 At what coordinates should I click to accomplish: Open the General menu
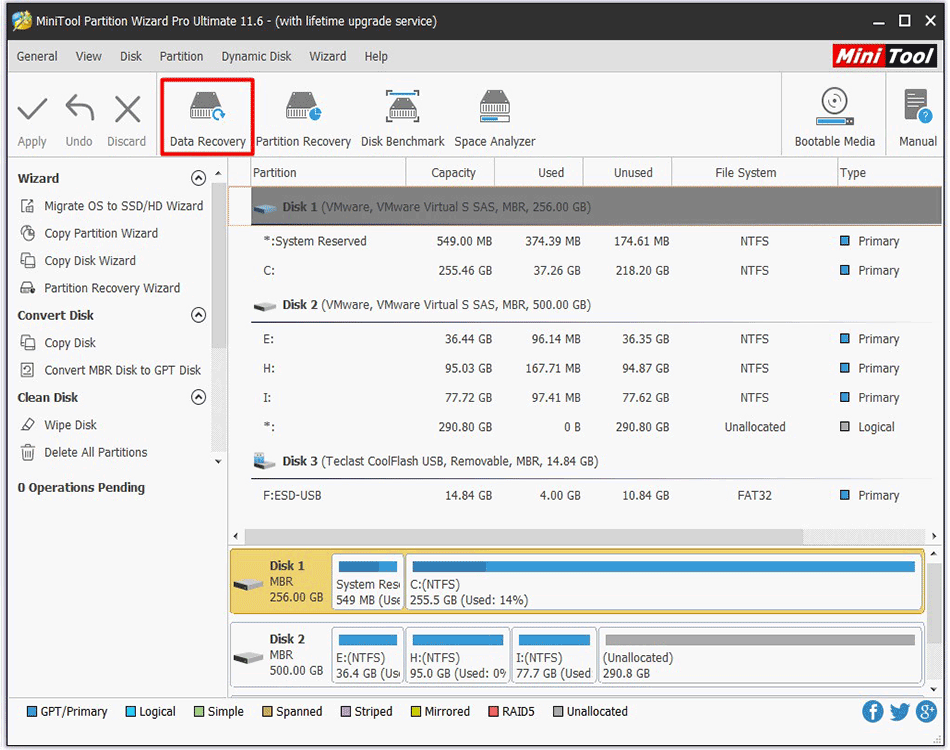[37, 56]
